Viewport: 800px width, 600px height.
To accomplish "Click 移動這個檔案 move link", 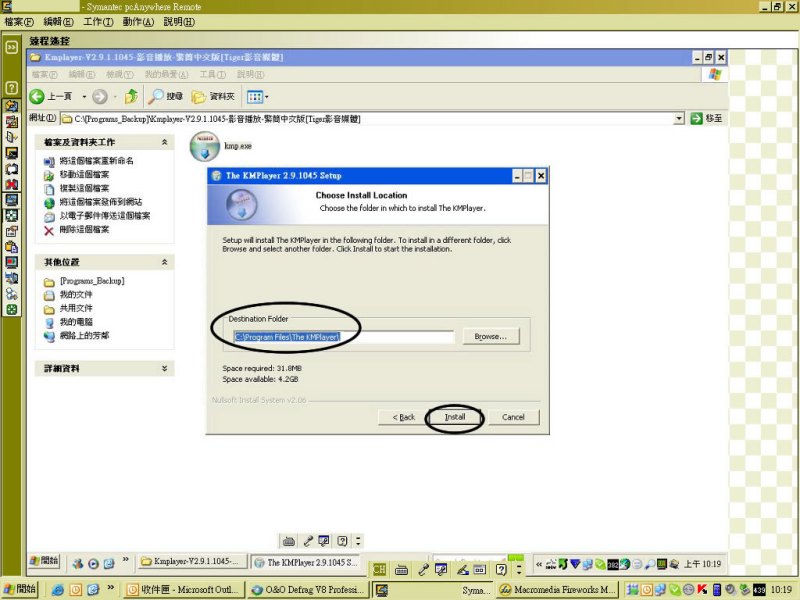I will coord(84,174).
